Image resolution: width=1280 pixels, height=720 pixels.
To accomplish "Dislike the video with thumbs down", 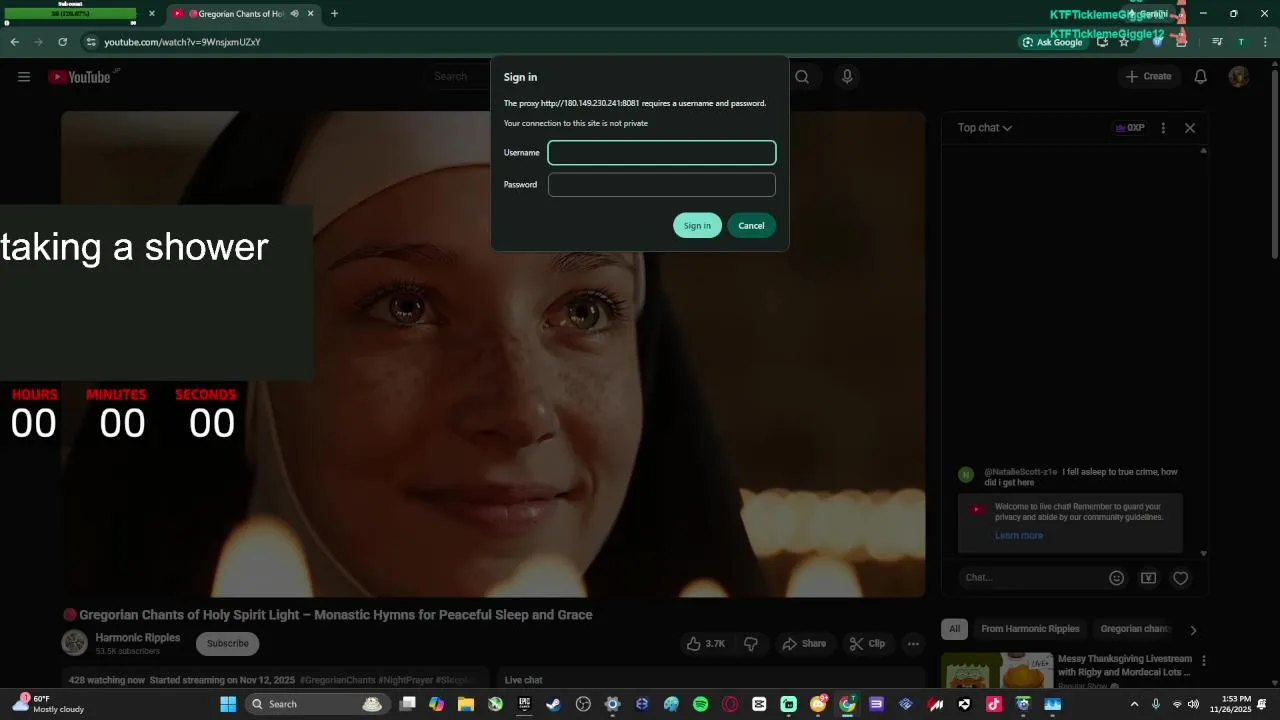I will (751, 644).
